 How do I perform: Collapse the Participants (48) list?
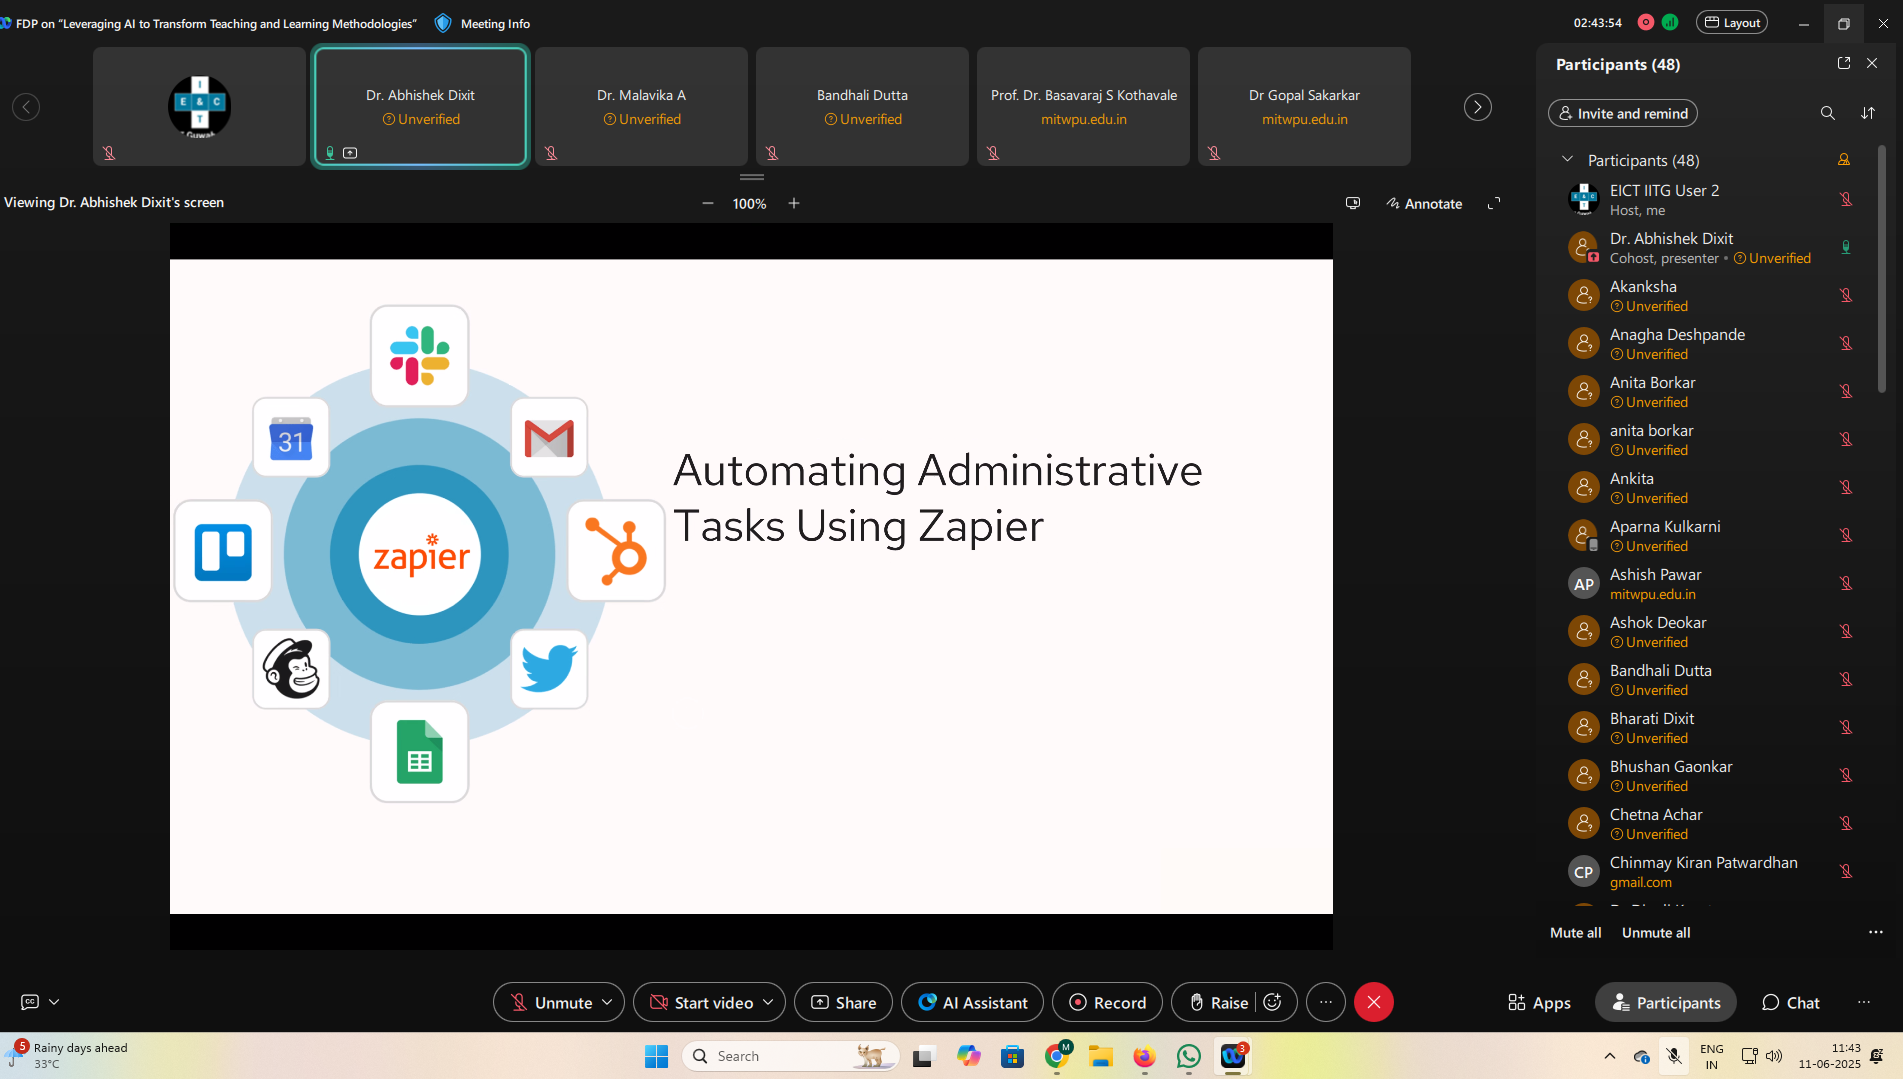pyautogui.click(x=1567, y=160)
